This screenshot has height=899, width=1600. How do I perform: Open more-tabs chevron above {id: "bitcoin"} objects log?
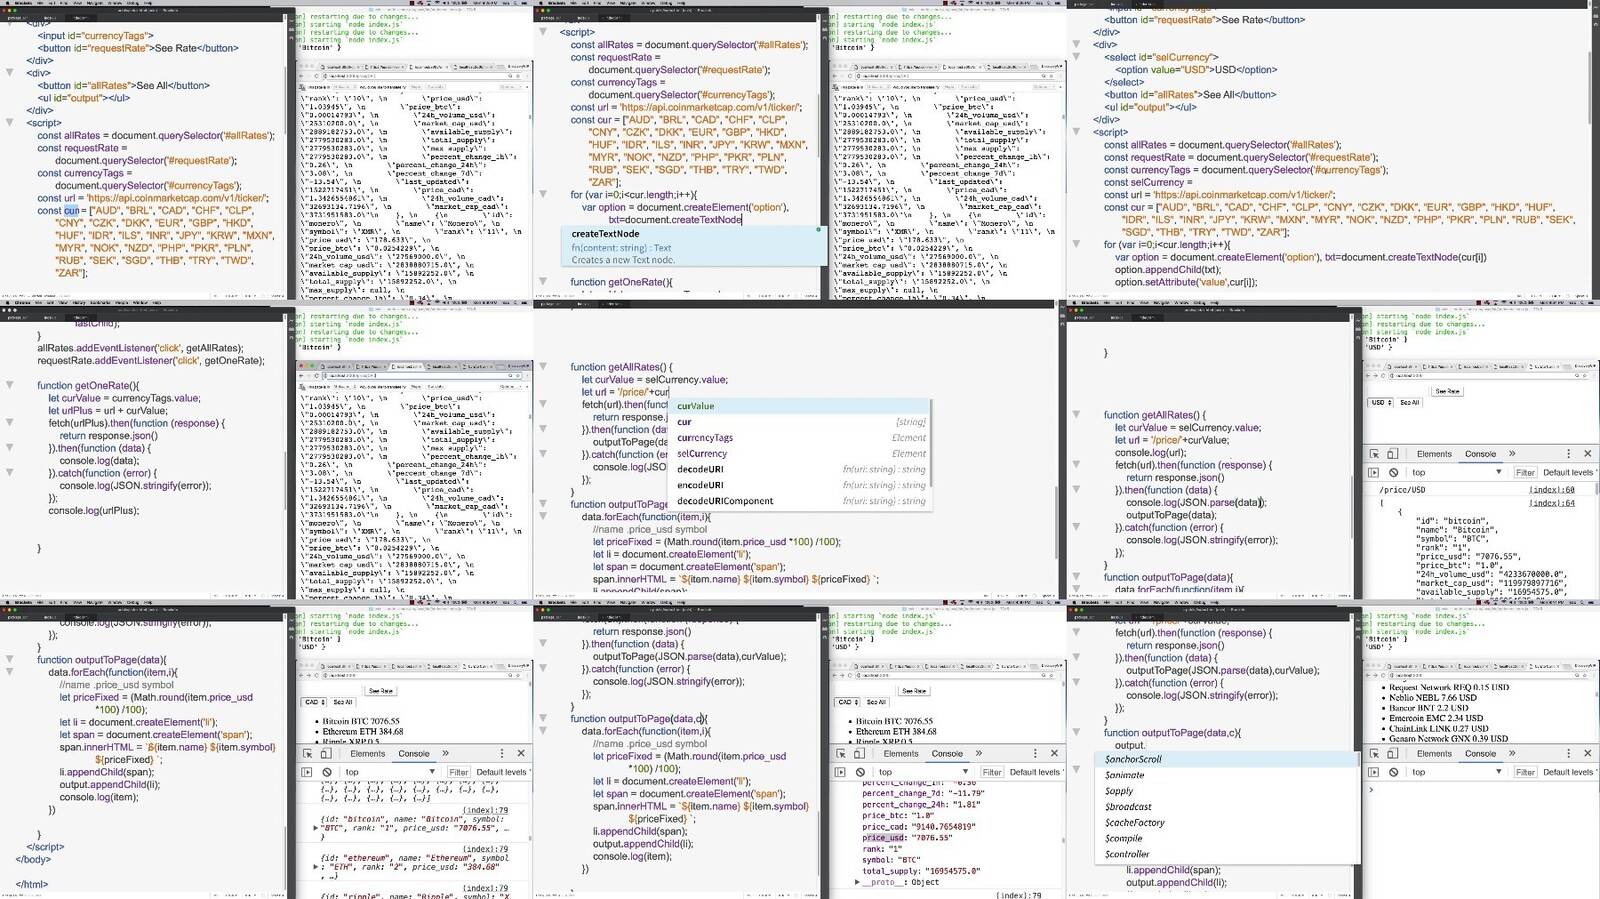pos(445,754)
